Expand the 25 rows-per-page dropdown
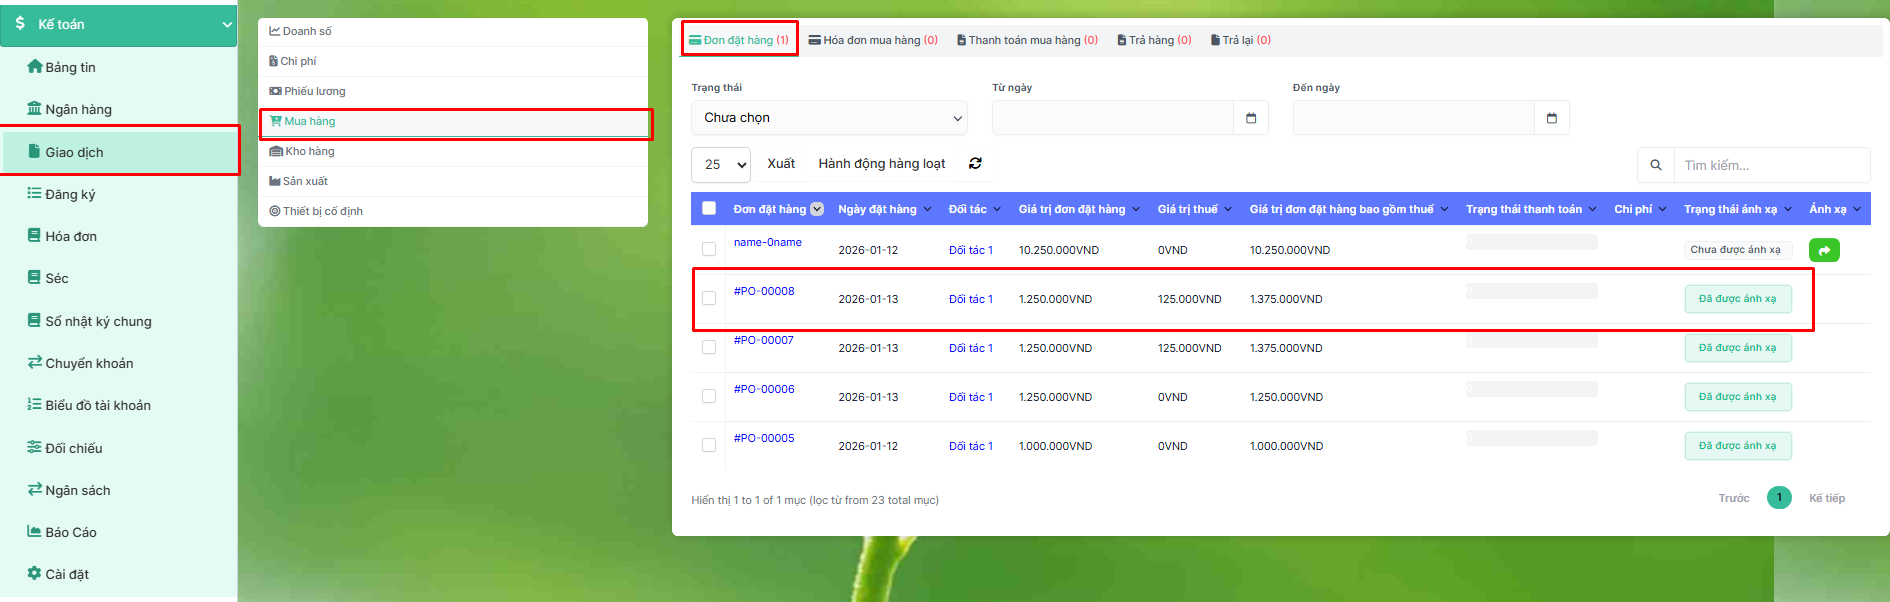 tap(721, 165)
